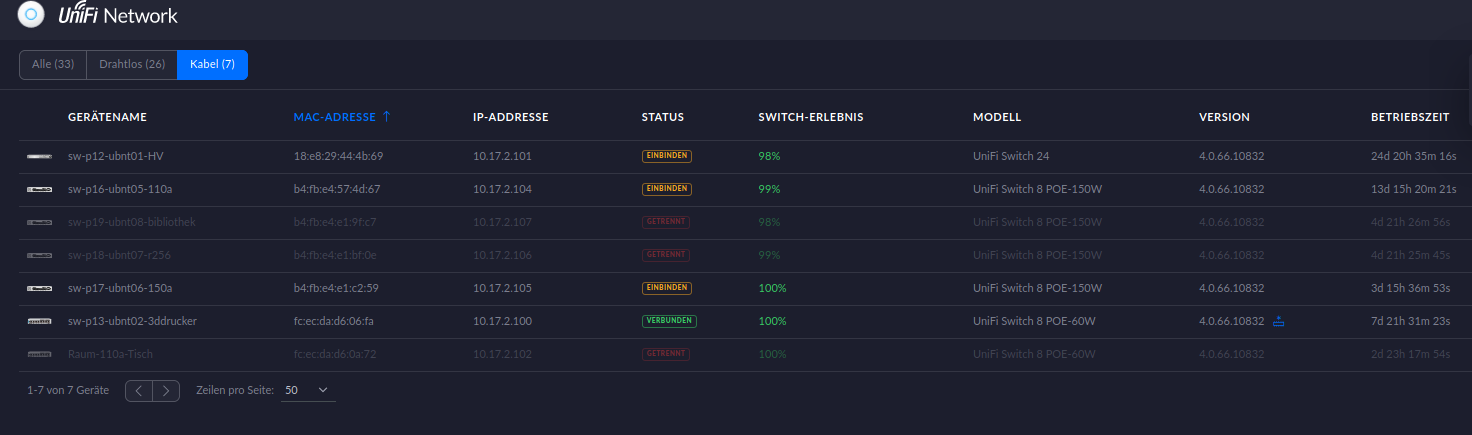Sort the table by Gerätename column
The width and height of the screenshot is (1472, 435).
tap(107, 117)
